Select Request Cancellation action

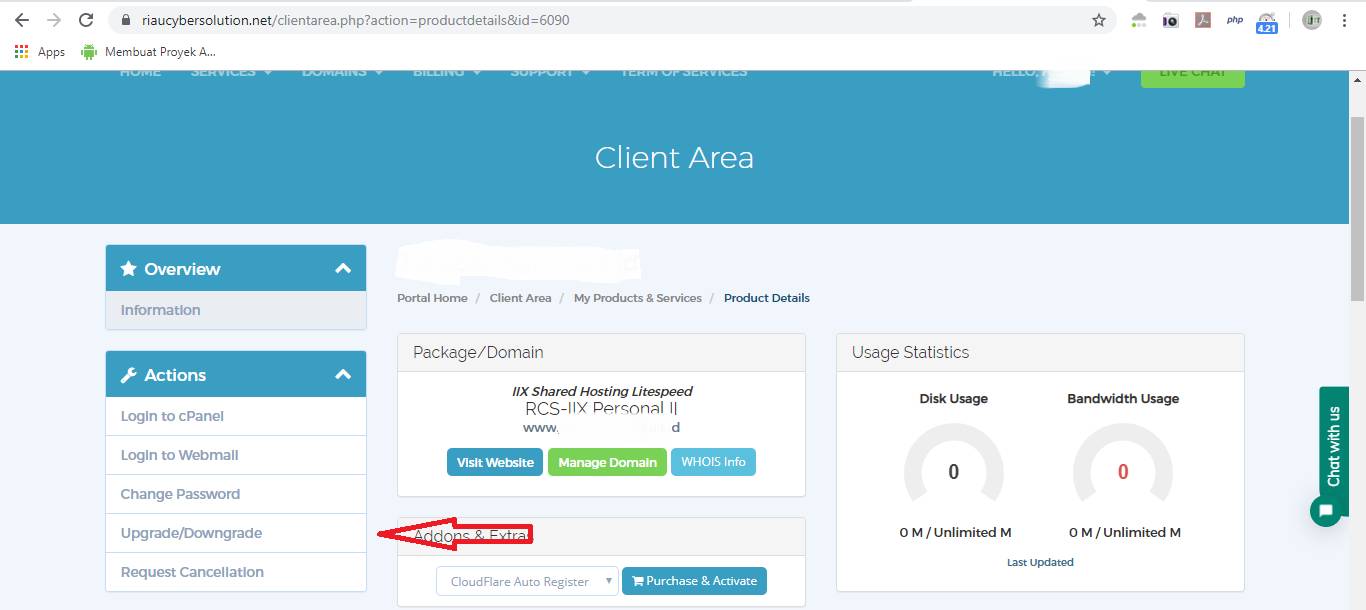[x=236, y=572]
